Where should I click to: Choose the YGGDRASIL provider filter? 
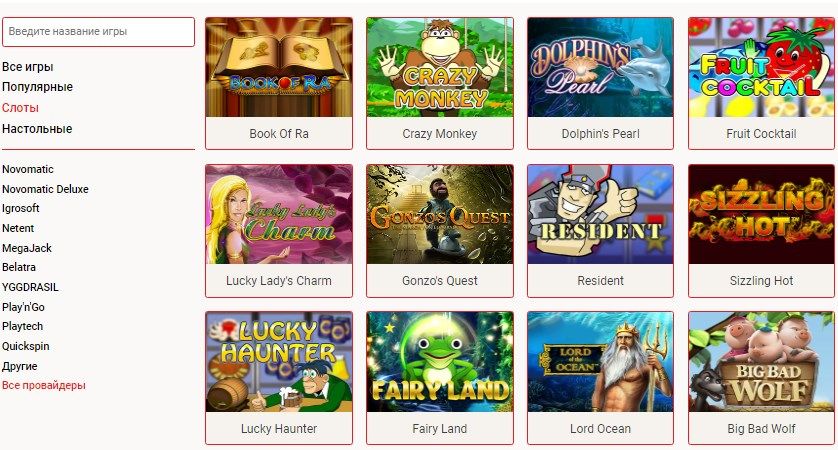(x=30, y=287)
